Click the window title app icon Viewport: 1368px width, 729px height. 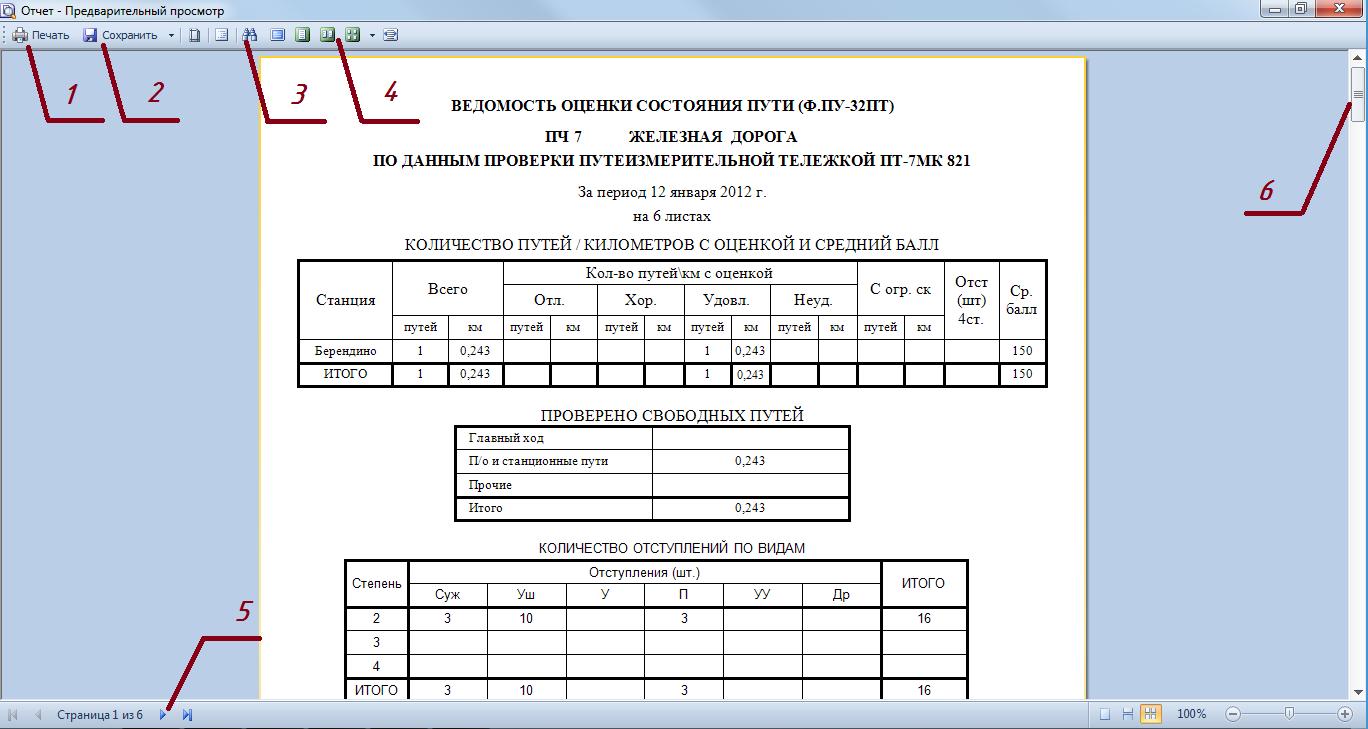coord(9,10)
